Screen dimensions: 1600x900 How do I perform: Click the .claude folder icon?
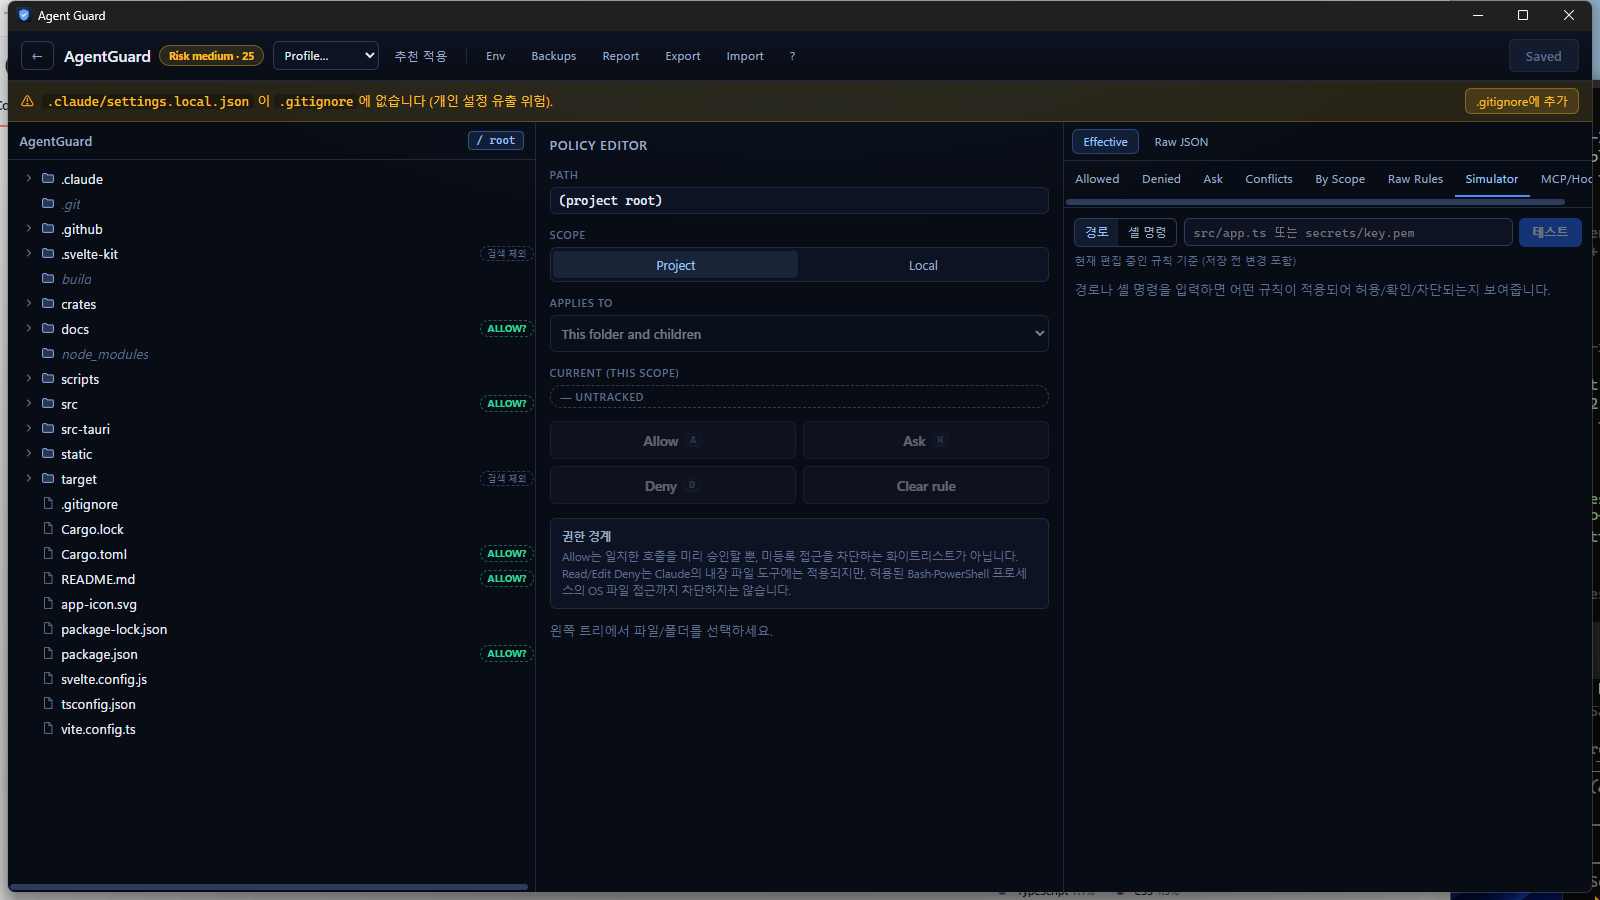48,178
